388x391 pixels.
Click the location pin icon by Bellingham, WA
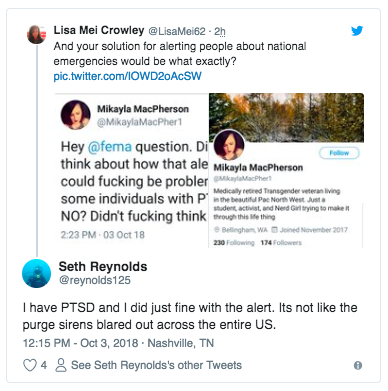click(217, 230)
